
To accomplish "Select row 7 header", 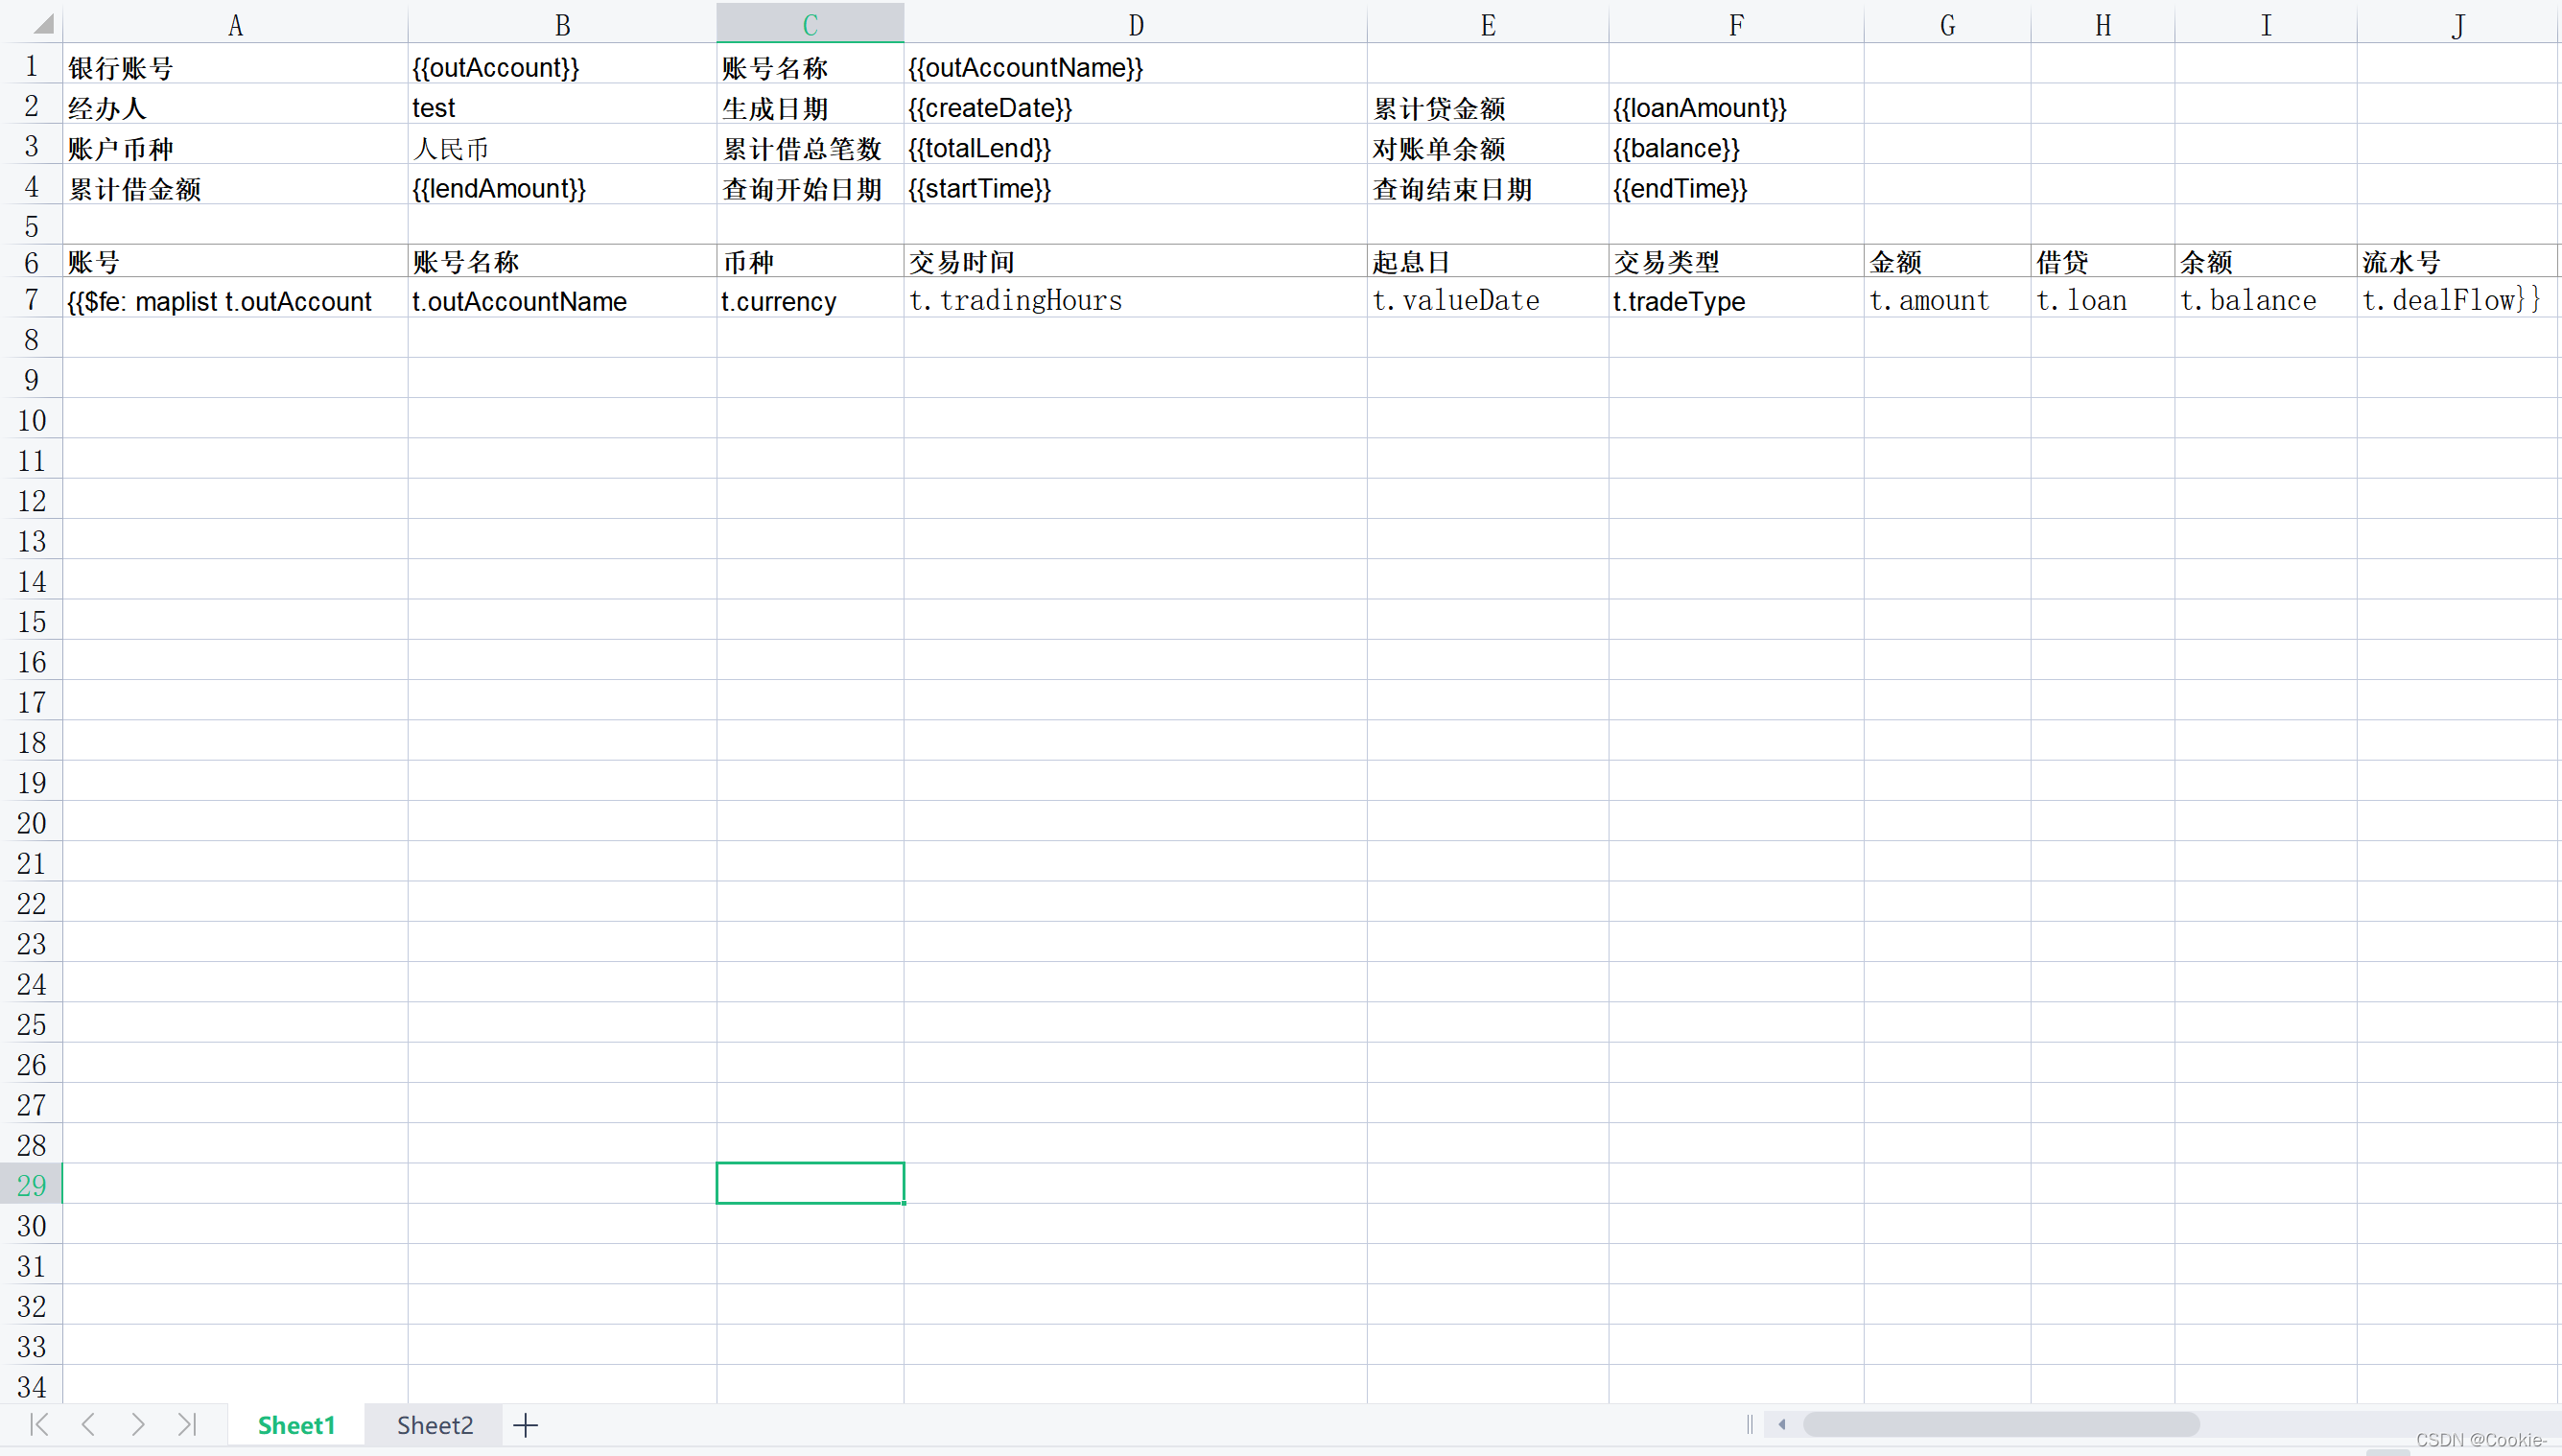I will 31,299.
